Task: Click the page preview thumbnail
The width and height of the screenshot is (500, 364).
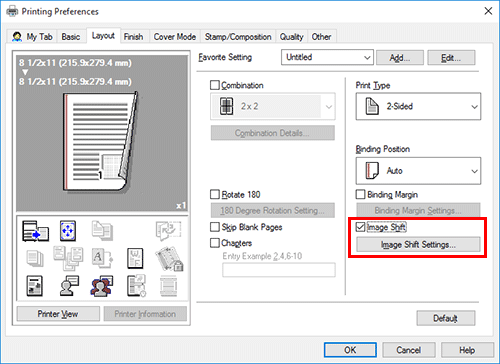Action: coord(102,133)
